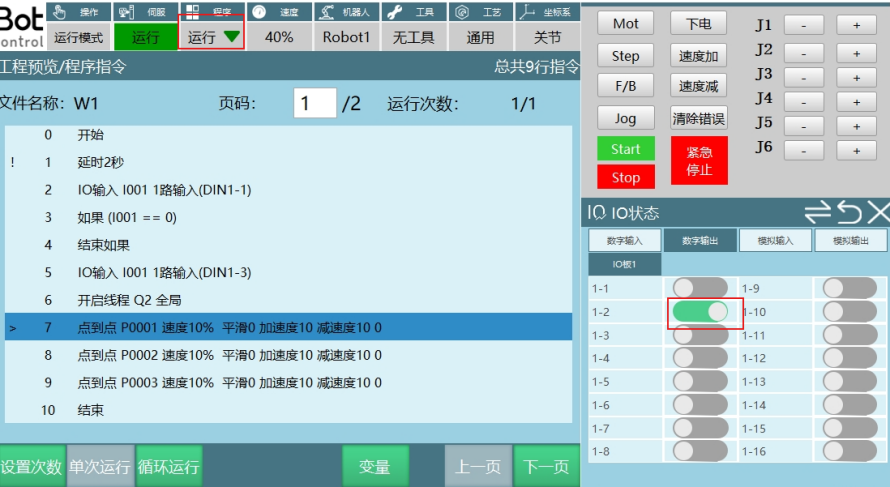Click the 下电 power-off button
This screenshot has height=487, width=890.
click(x=698, y=23)
